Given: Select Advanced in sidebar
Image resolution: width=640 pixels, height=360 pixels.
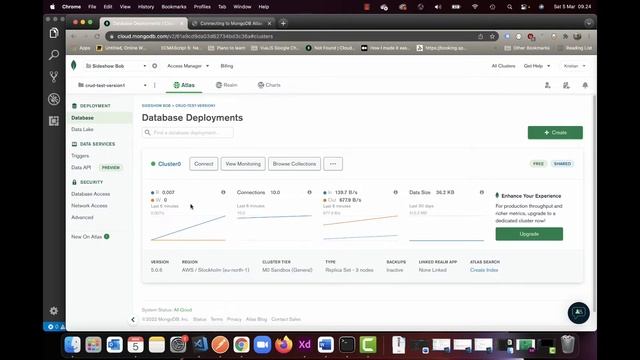Looking at the screenshot, I should (x=82, y=218).
